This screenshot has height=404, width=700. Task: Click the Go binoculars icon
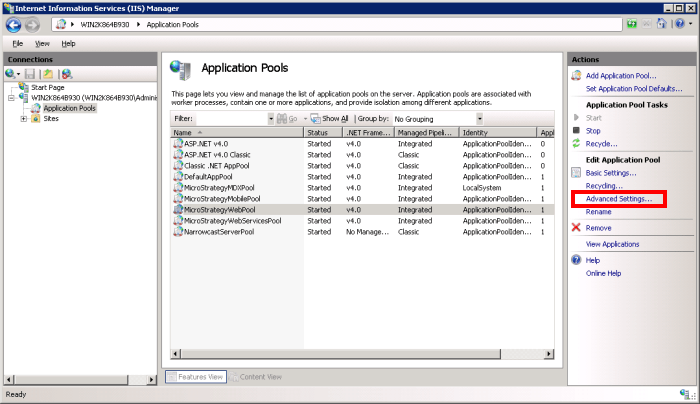(x=282, y=119)
